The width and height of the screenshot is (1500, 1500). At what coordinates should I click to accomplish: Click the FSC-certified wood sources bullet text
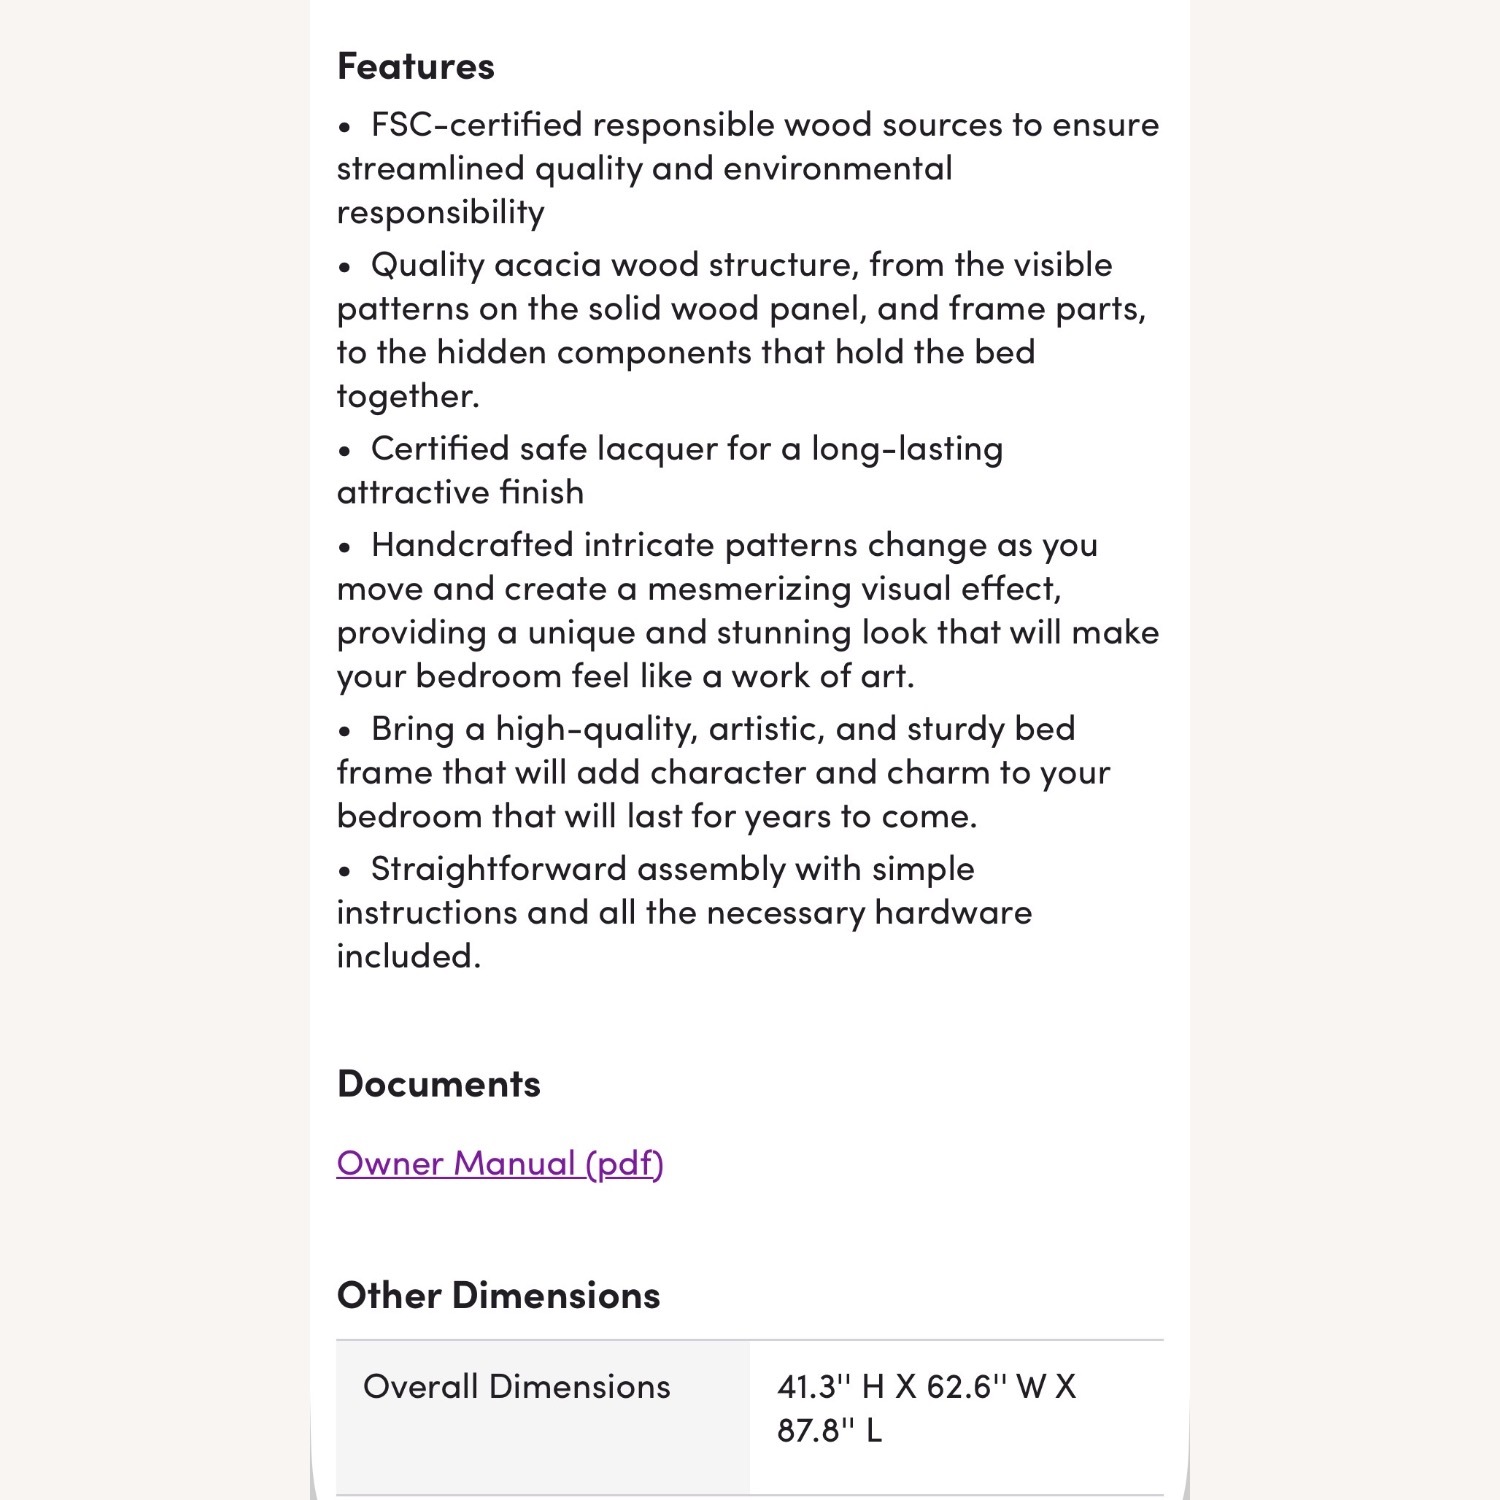click(748, 168)
